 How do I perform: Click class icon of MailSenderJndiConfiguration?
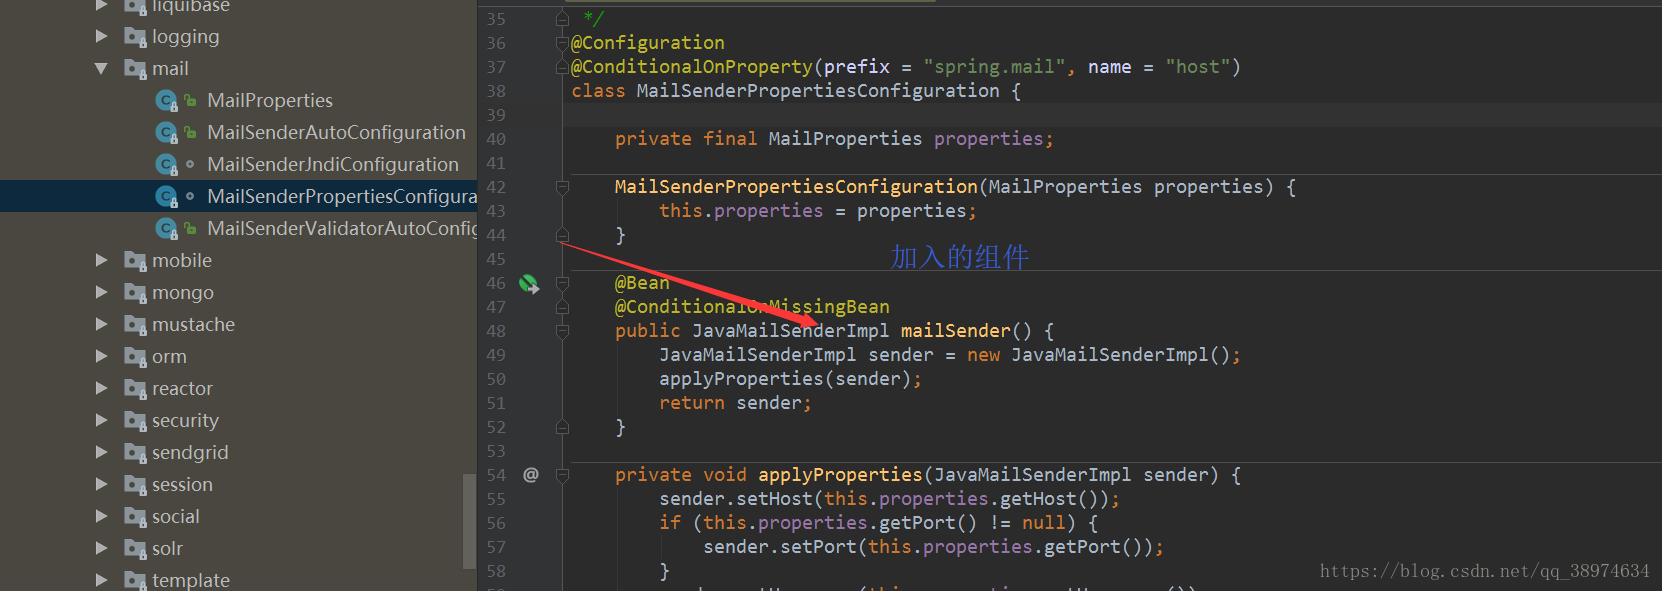pos(167,165)
